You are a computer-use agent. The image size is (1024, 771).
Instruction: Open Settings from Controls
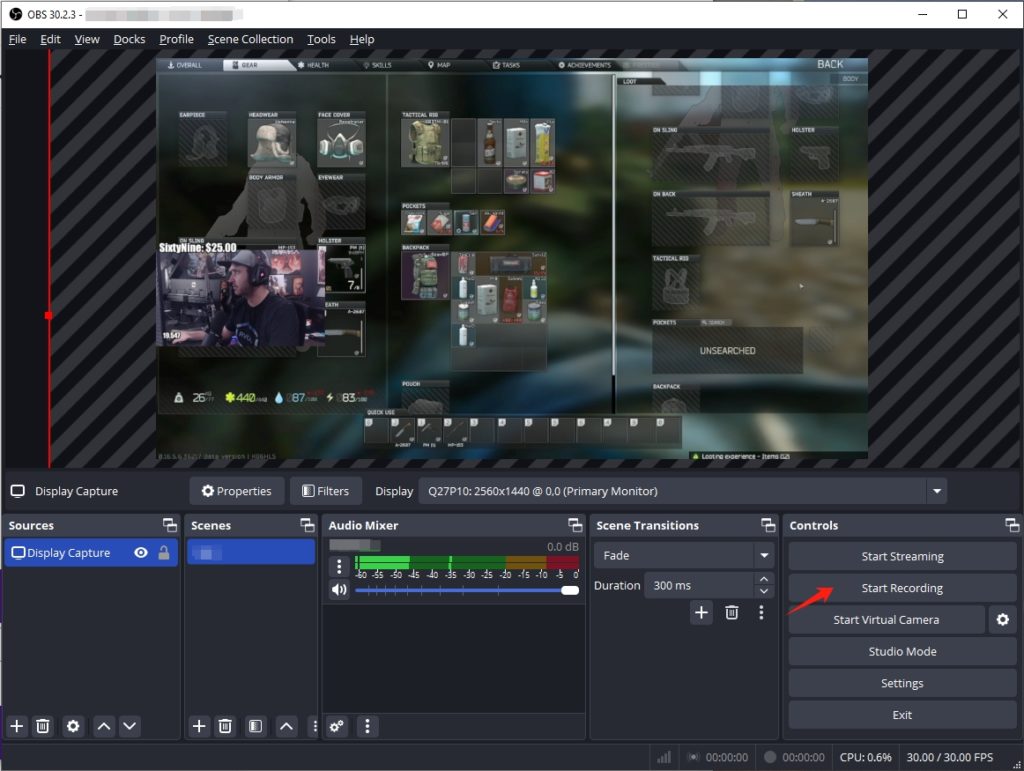(902, 683)
